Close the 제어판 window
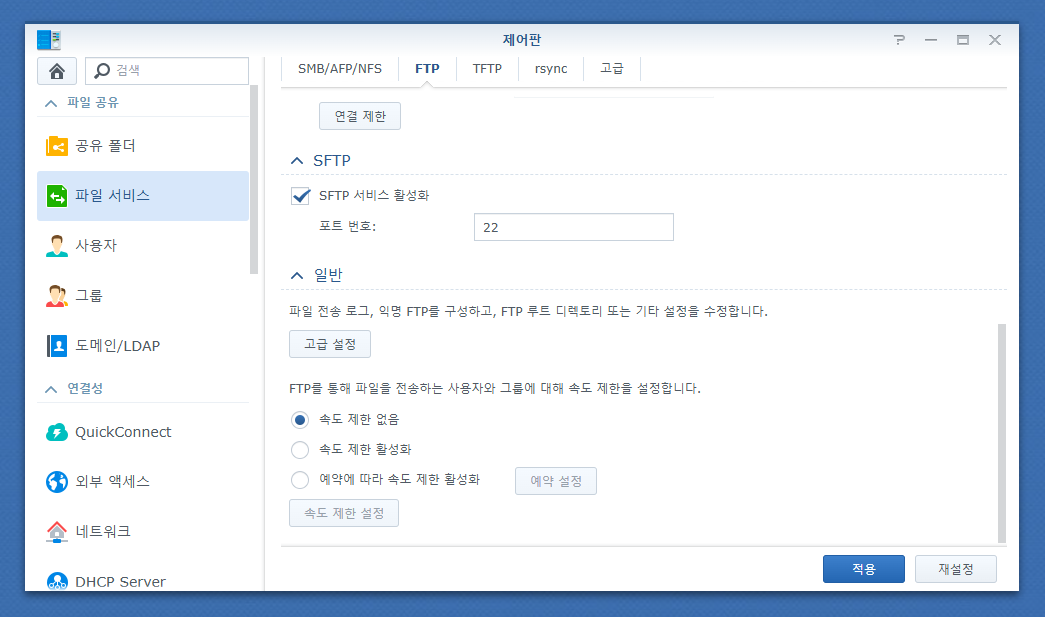Screen dimensions: 1045x617 (x=995, y=40)
